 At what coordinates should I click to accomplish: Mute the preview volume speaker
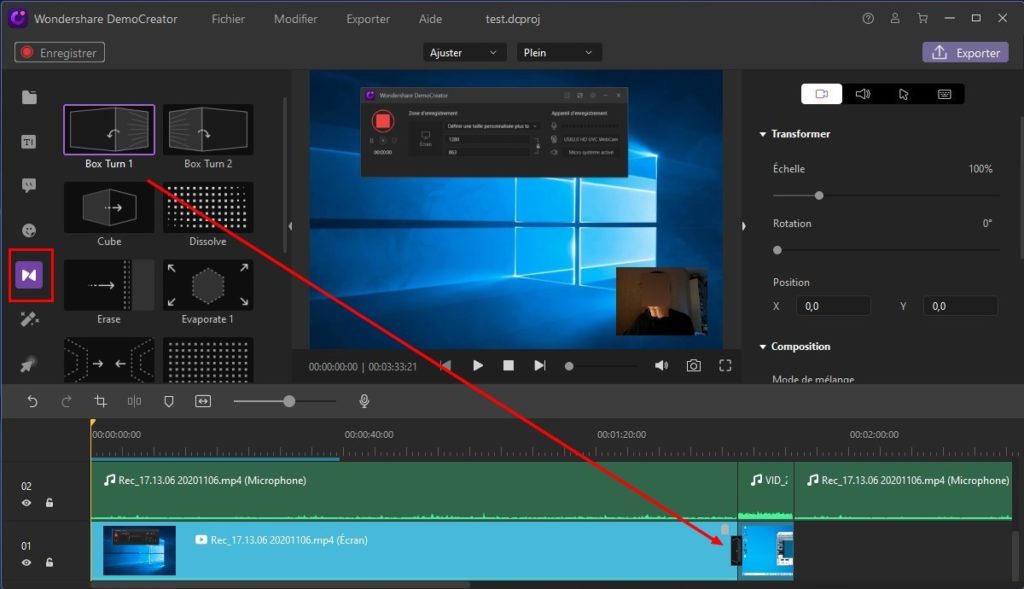click(661, 366)
